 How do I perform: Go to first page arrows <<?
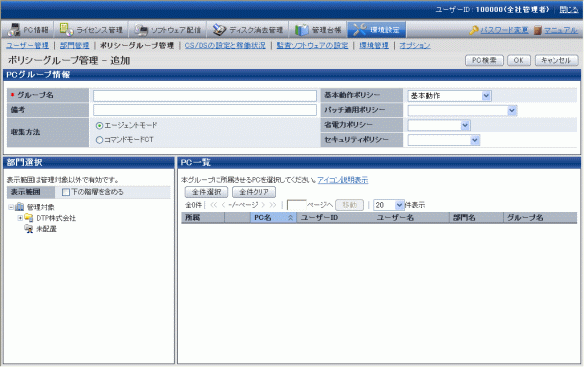[214, 205]
